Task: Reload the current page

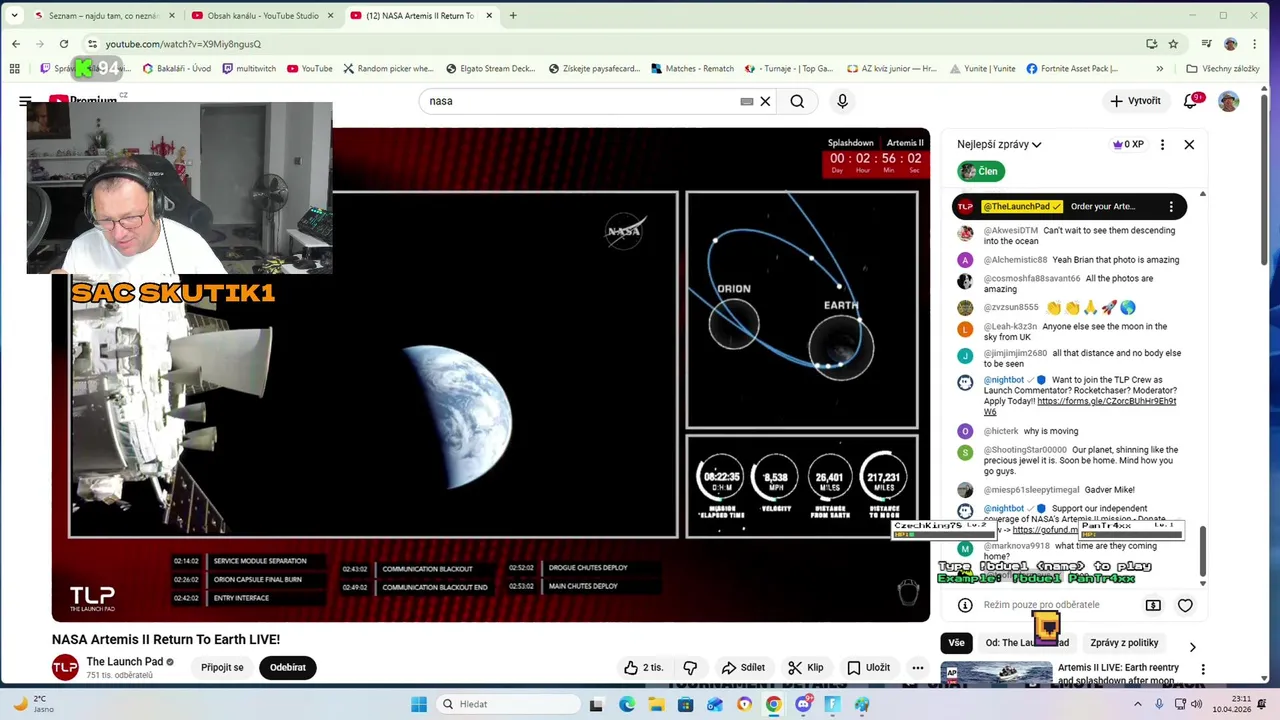Action: coord(63,44)
